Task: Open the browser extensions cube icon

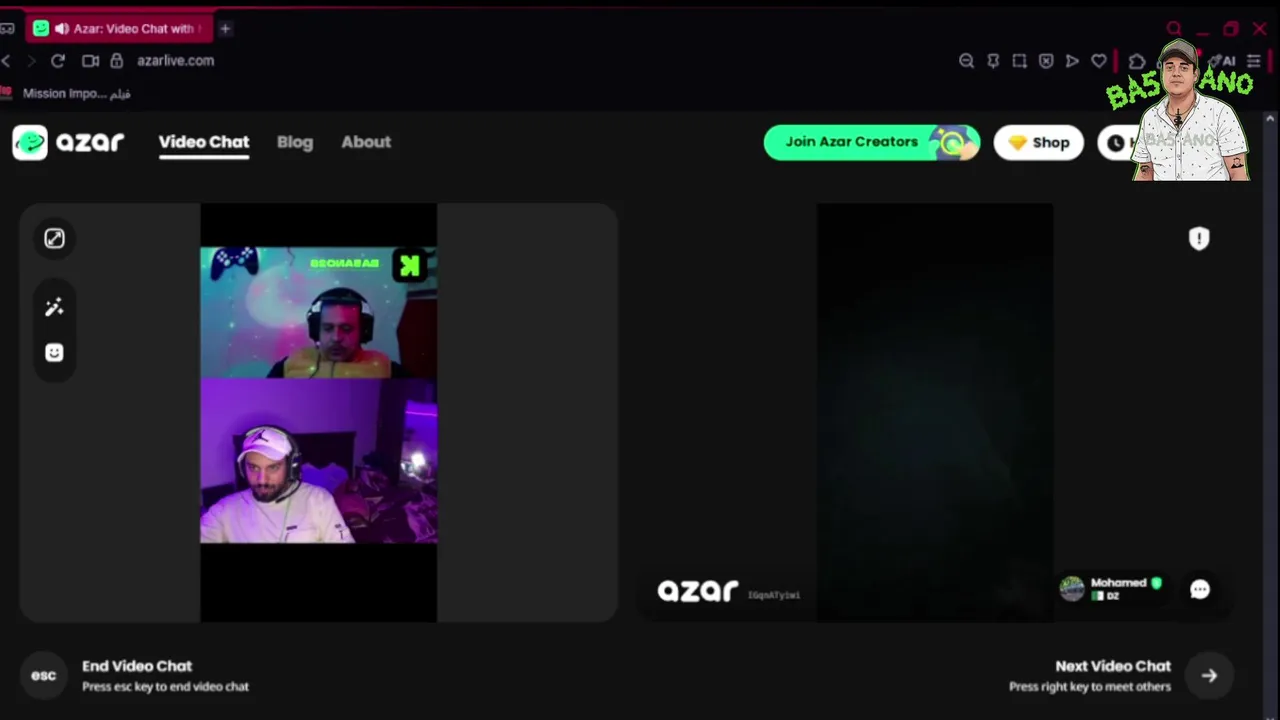Action: pyautogui.click(x=1137, y=61)
